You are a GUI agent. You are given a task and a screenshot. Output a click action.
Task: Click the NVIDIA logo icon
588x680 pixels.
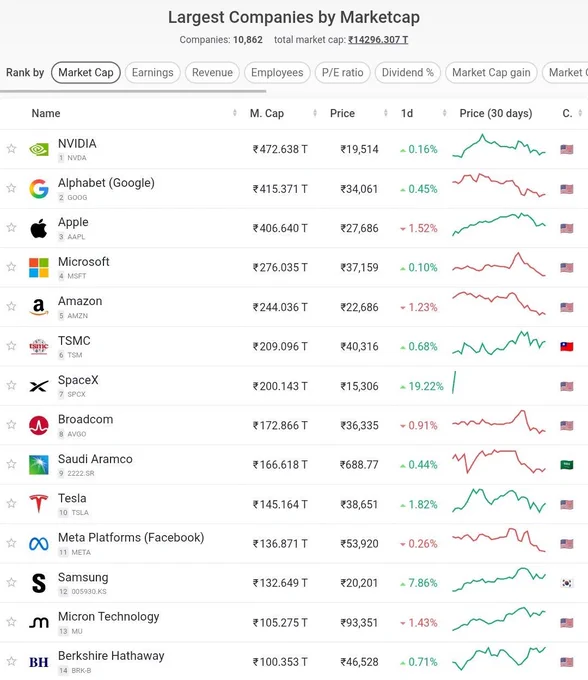click(39, 150)
